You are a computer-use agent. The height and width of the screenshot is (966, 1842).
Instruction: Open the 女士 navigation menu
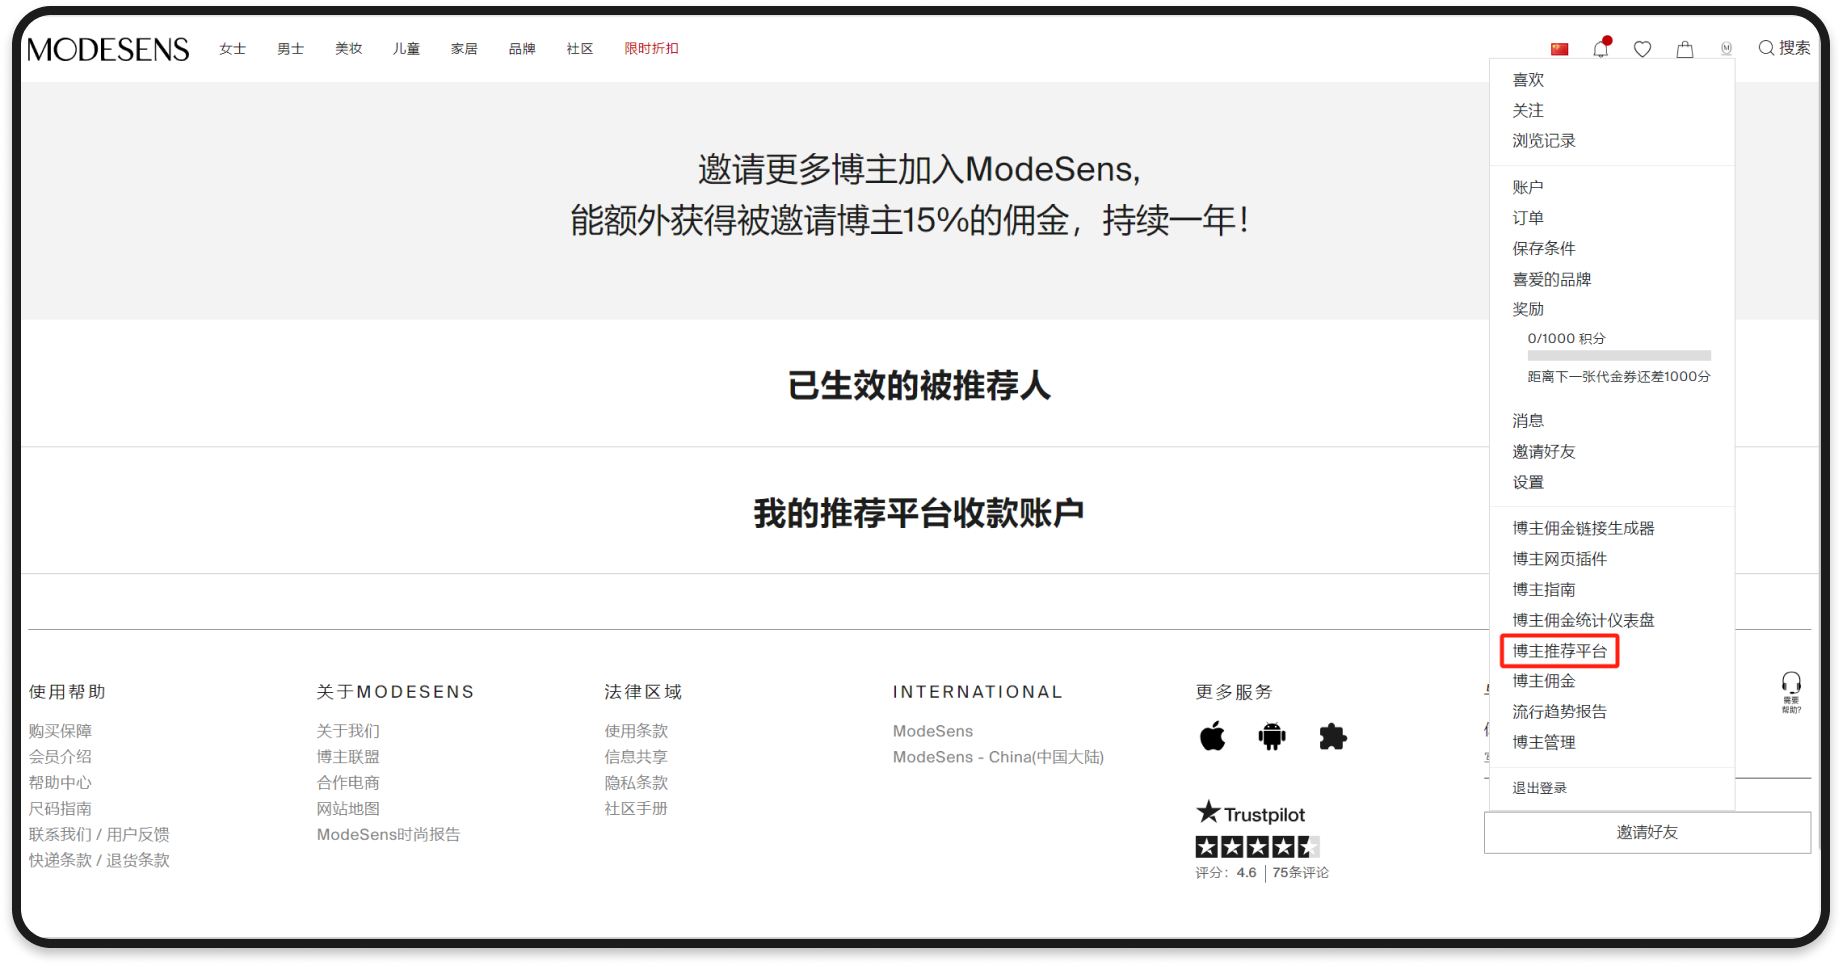[x=232, y=49]
